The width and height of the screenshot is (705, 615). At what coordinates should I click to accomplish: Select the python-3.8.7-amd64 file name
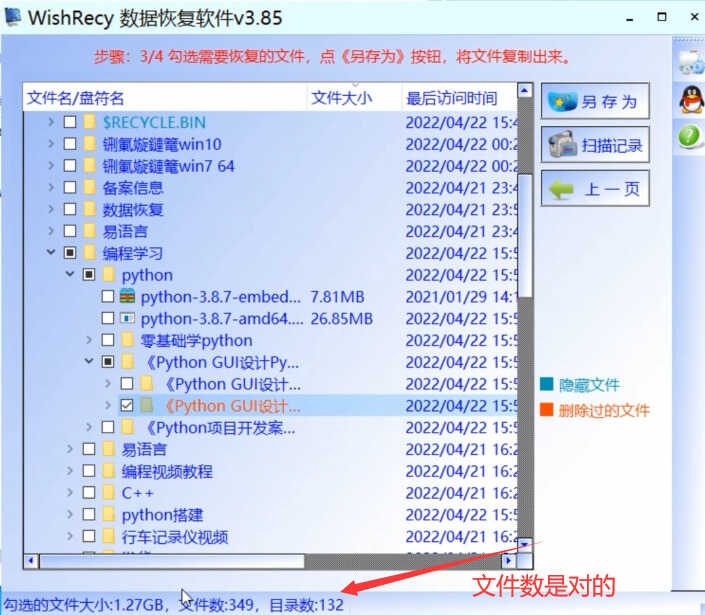[222, 319]
